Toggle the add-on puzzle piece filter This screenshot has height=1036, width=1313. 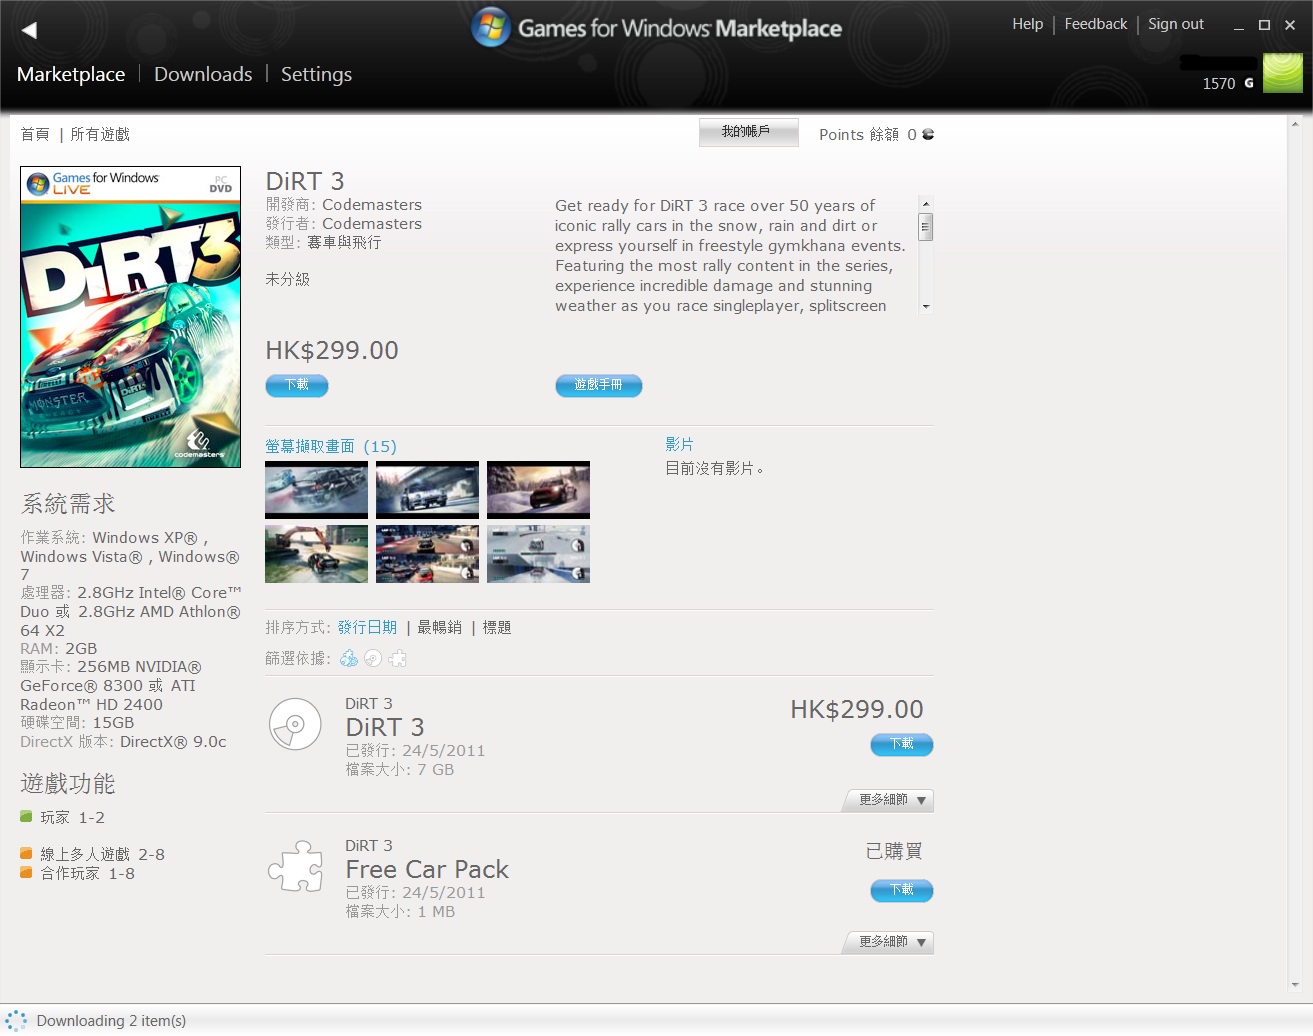[x=398, y=658]
